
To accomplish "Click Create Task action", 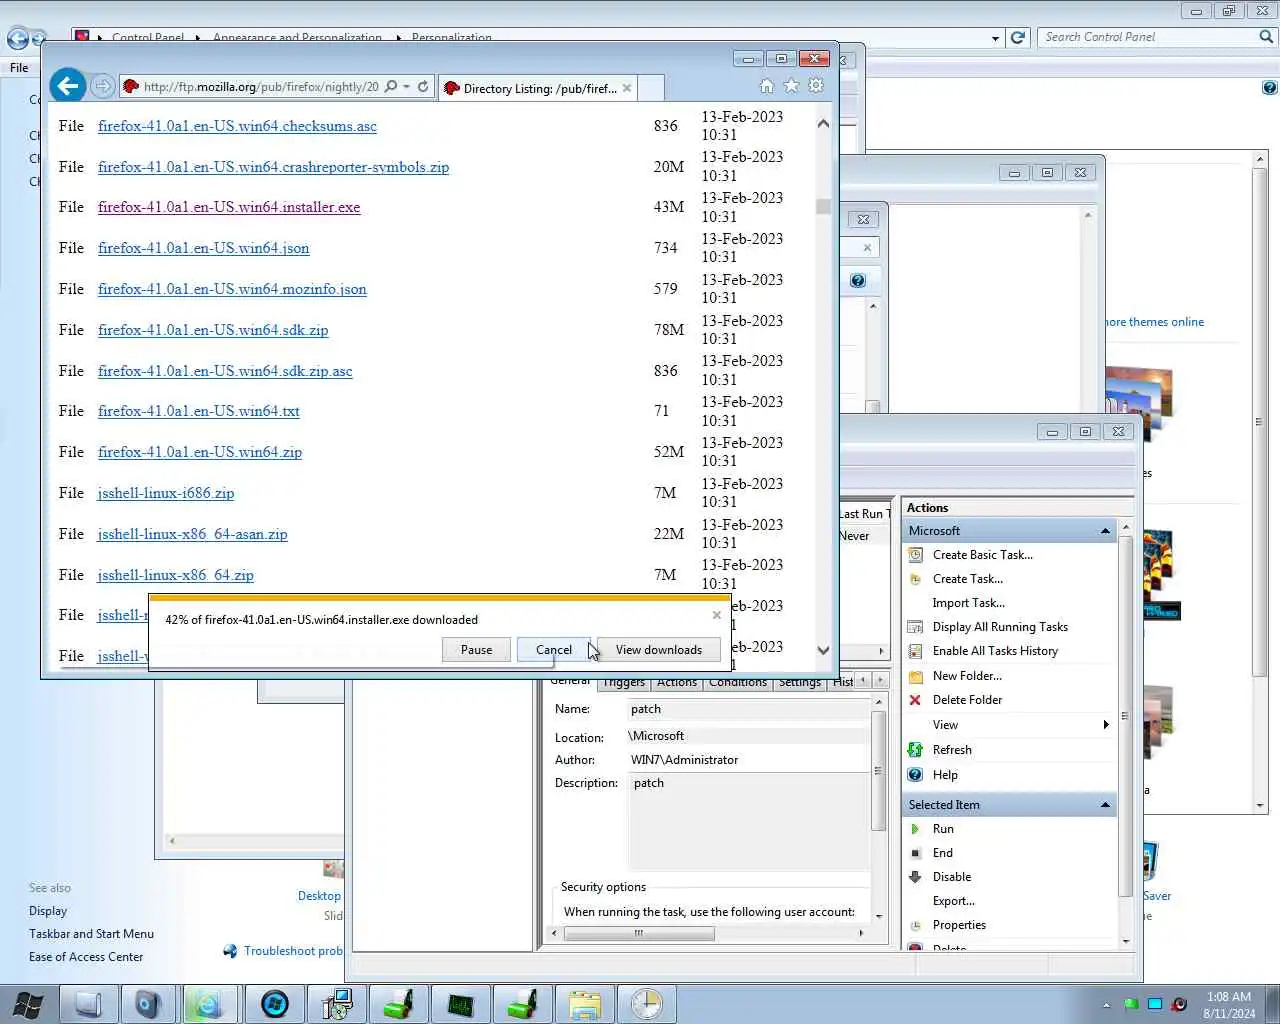I will [967, 579].
